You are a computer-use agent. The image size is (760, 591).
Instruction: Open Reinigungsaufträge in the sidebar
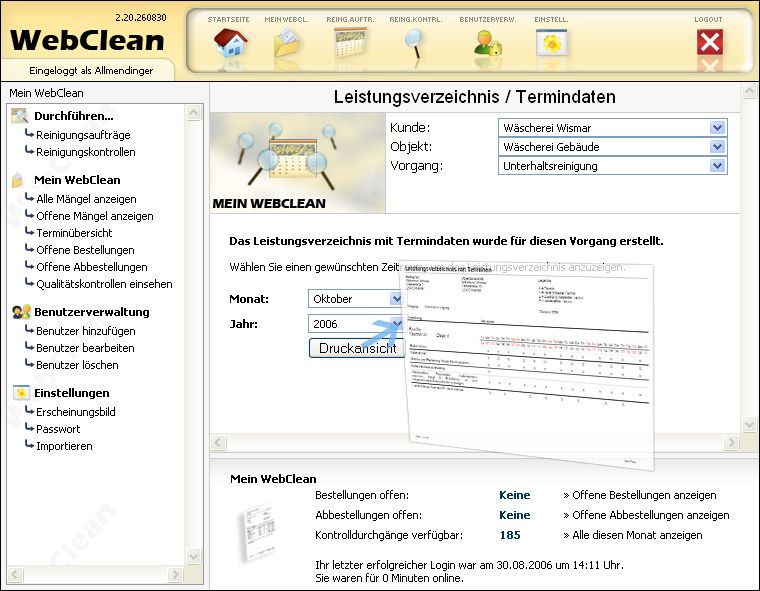[x=83, y=135]
